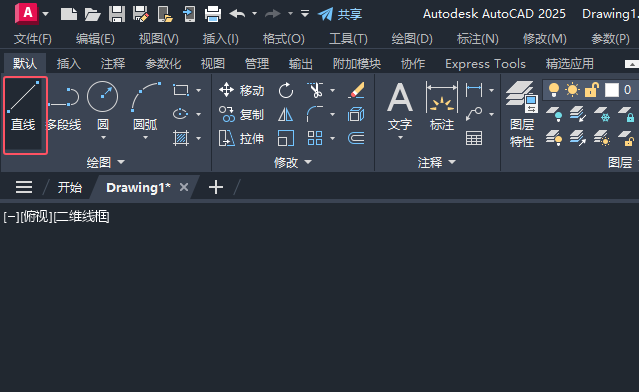The image size is (639, 392).
Task: Switch to the Parametric (参数化) ribbon tab
Action: coord(163,64)
